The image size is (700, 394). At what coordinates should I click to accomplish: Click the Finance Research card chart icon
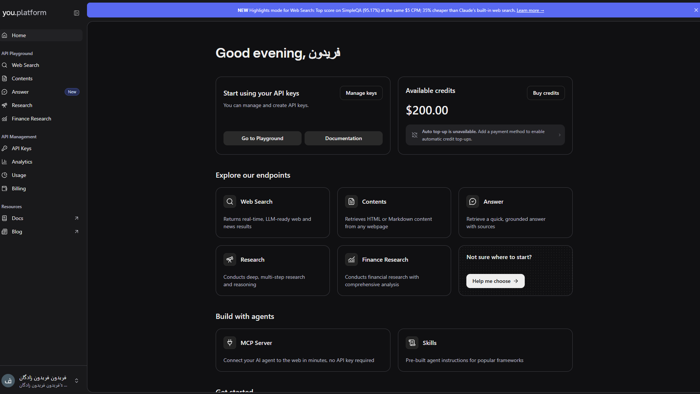(x=351, y=260)
